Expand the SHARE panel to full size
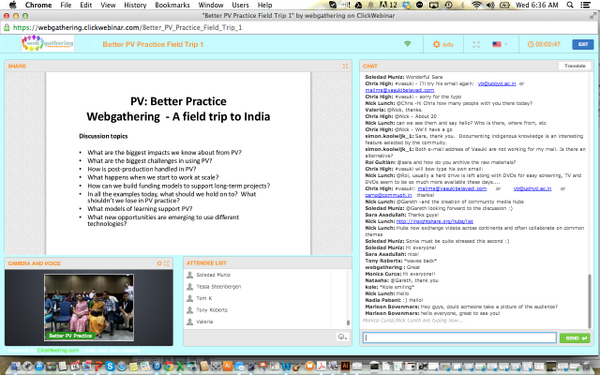The width and height of the screenshot is (600, 375). 345,66
